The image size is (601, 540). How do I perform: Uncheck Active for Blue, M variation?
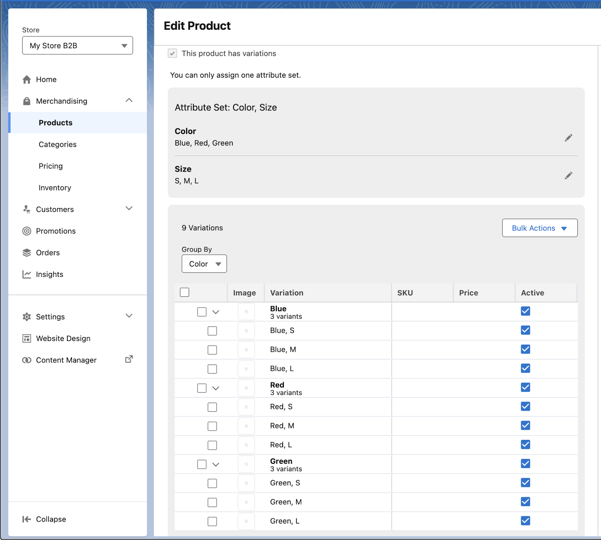tap(525, 350)
